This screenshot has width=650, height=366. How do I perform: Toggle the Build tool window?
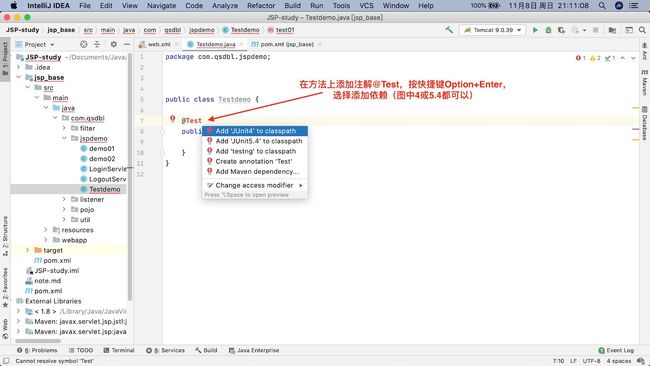coord(206,350)
